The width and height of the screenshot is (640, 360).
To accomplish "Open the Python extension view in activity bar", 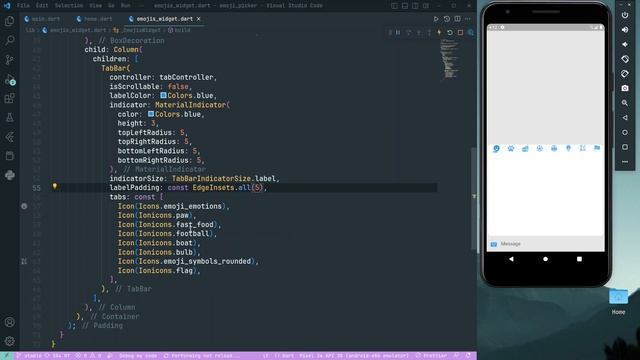I will click(x=9, y=175).
